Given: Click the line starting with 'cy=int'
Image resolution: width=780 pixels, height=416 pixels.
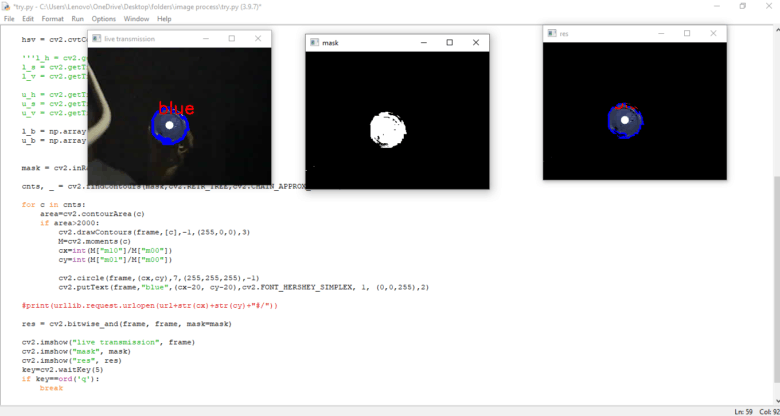Looking at the screenshot, I should tap(115, 260).
